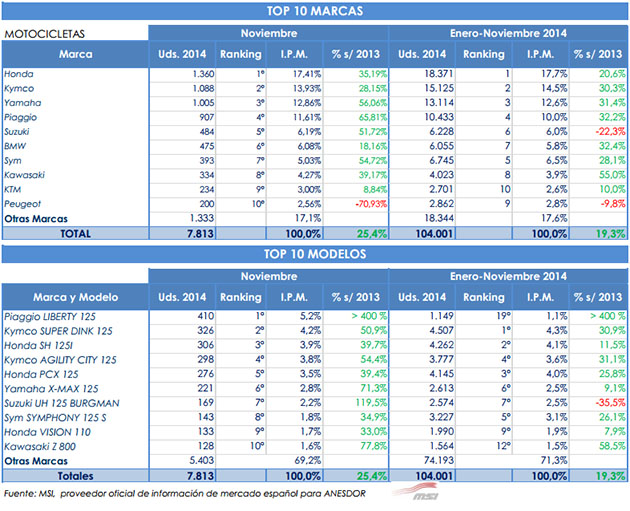630x511 pixels.
Task: Click models table Otras Marcas units 5.403
Action: [x=202, y=460]
